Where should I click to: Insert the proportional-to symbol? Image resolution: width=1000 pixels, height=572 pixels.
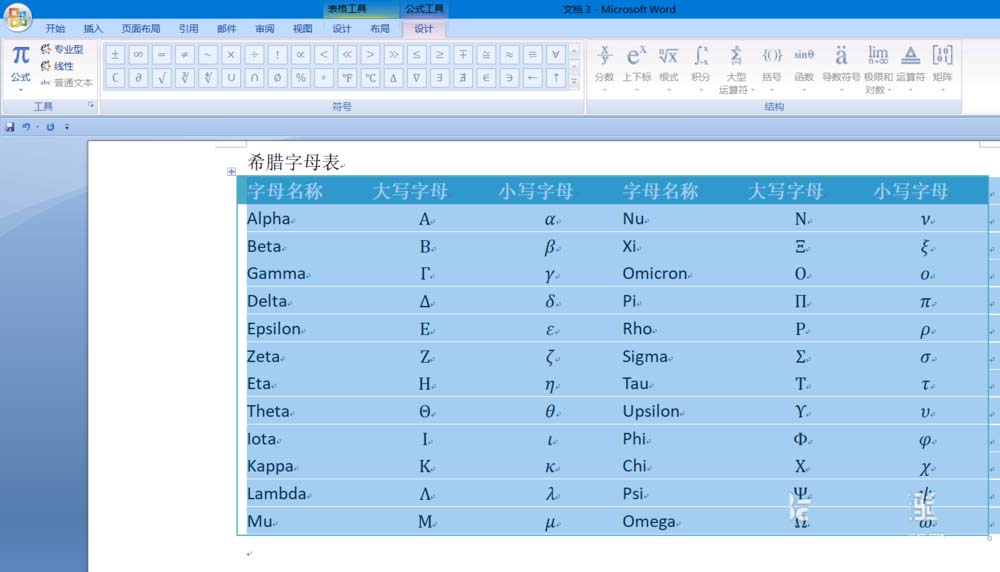coord(300,55)
